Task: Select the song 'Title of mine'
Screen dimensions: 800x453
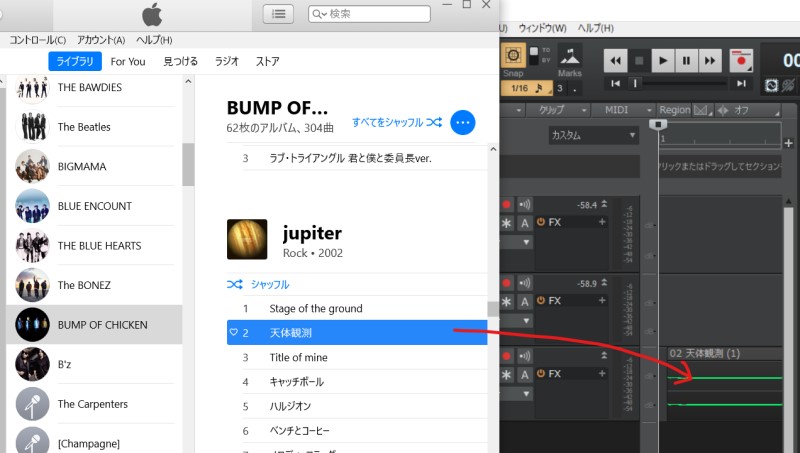Action: tap(357, 357)
